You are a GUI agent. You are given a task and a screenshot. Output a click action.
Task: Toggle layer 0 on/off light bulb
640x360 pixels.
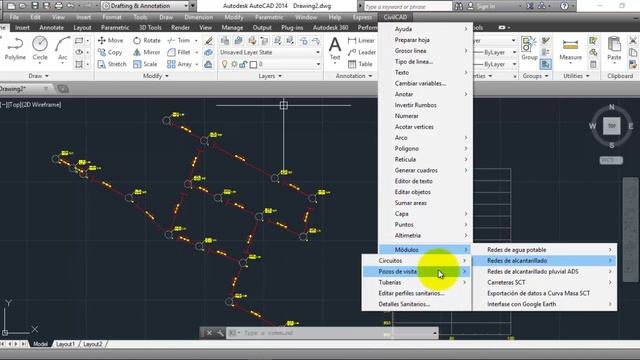(x=224, y=64)
